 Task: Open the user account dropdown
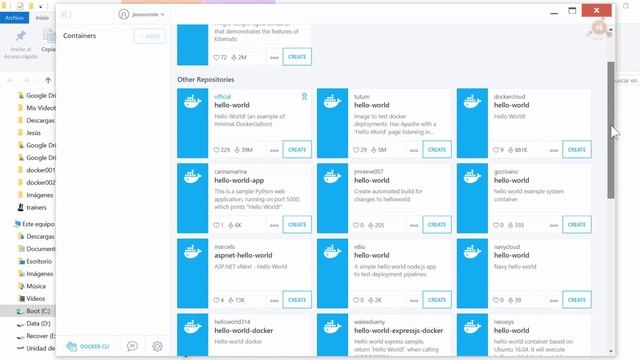(x=142, y=14)
